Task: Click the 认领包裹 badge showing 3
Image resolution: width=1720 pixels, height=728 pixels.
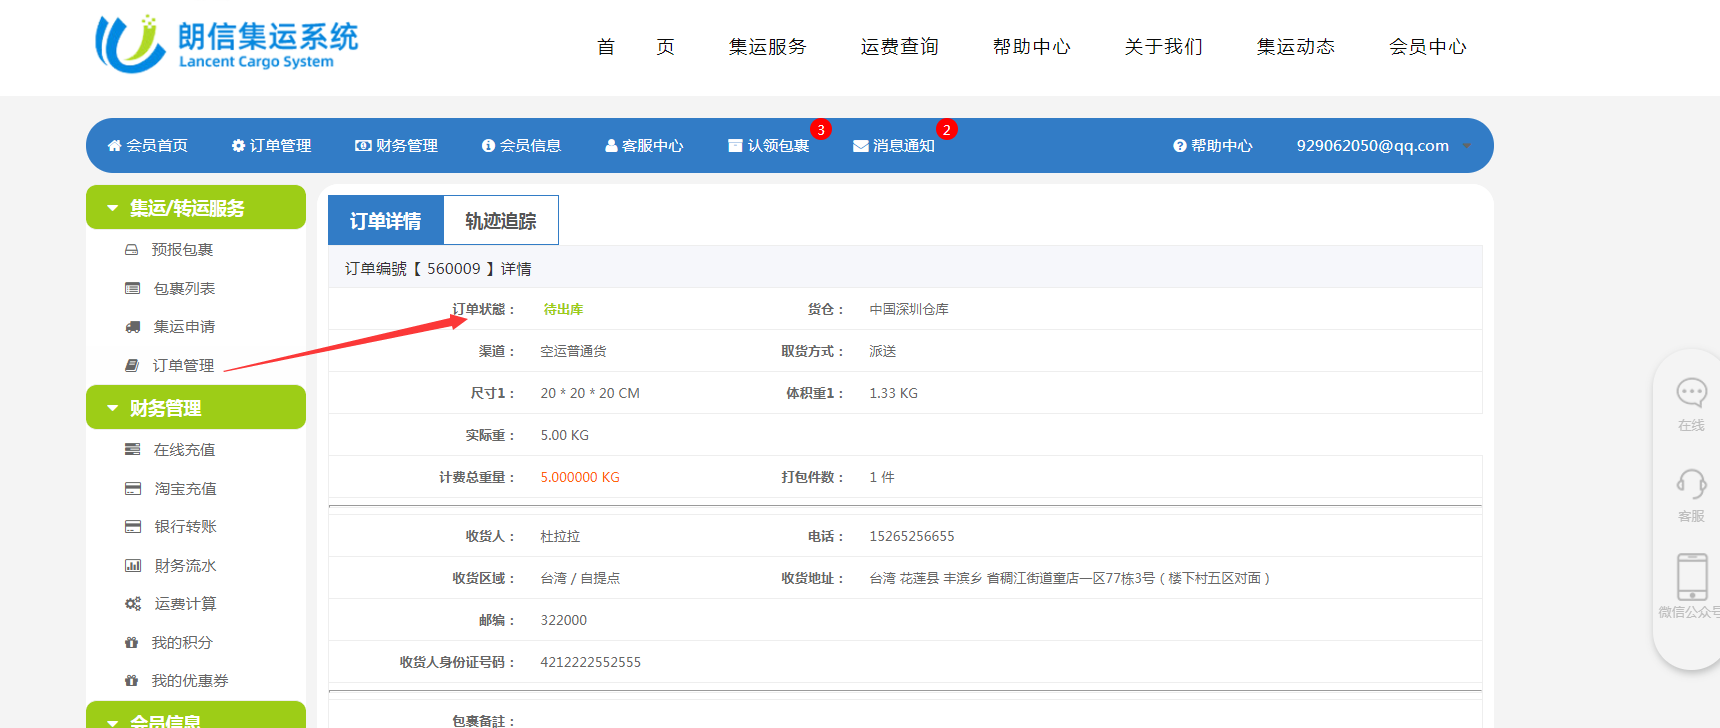Action: pos(820,130)
